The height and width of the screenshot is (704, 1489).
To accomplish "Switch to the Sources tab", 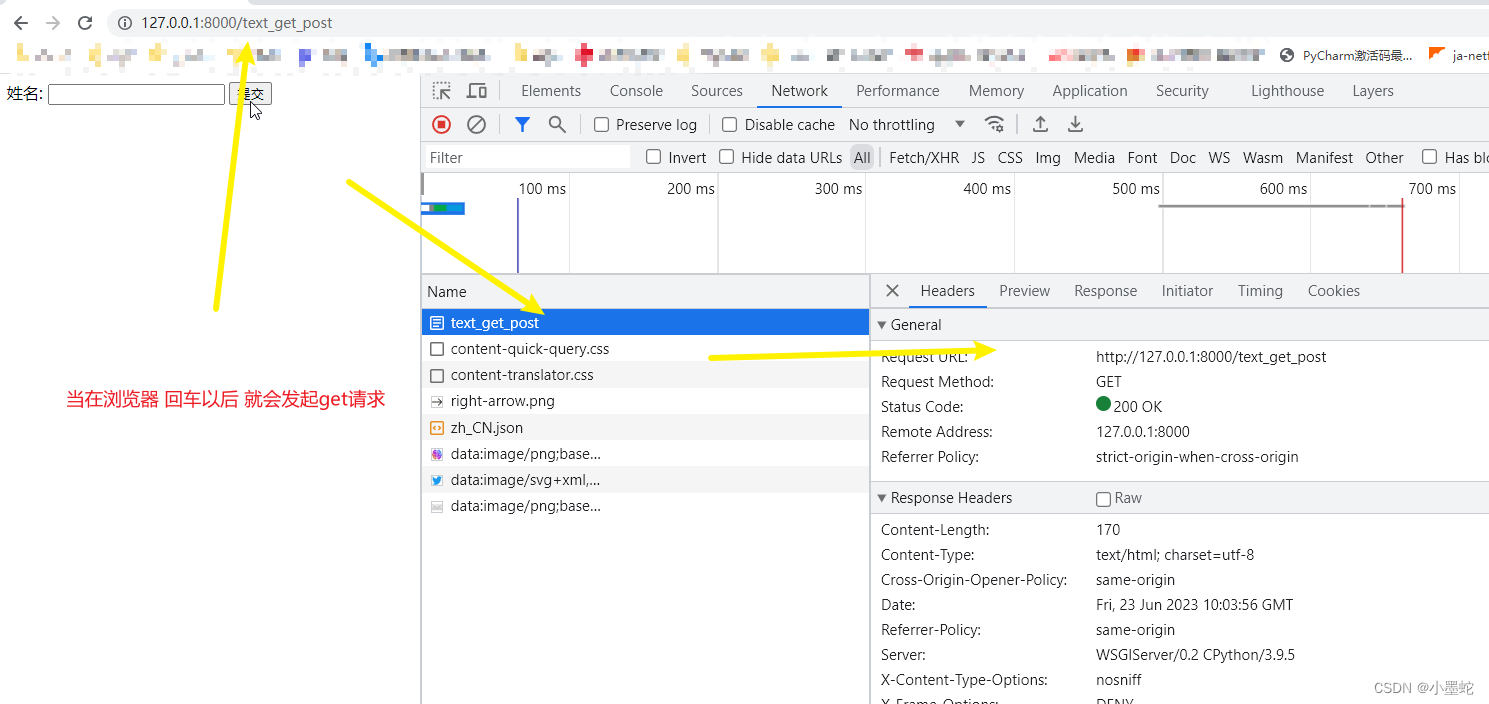I will coord(717,91).
